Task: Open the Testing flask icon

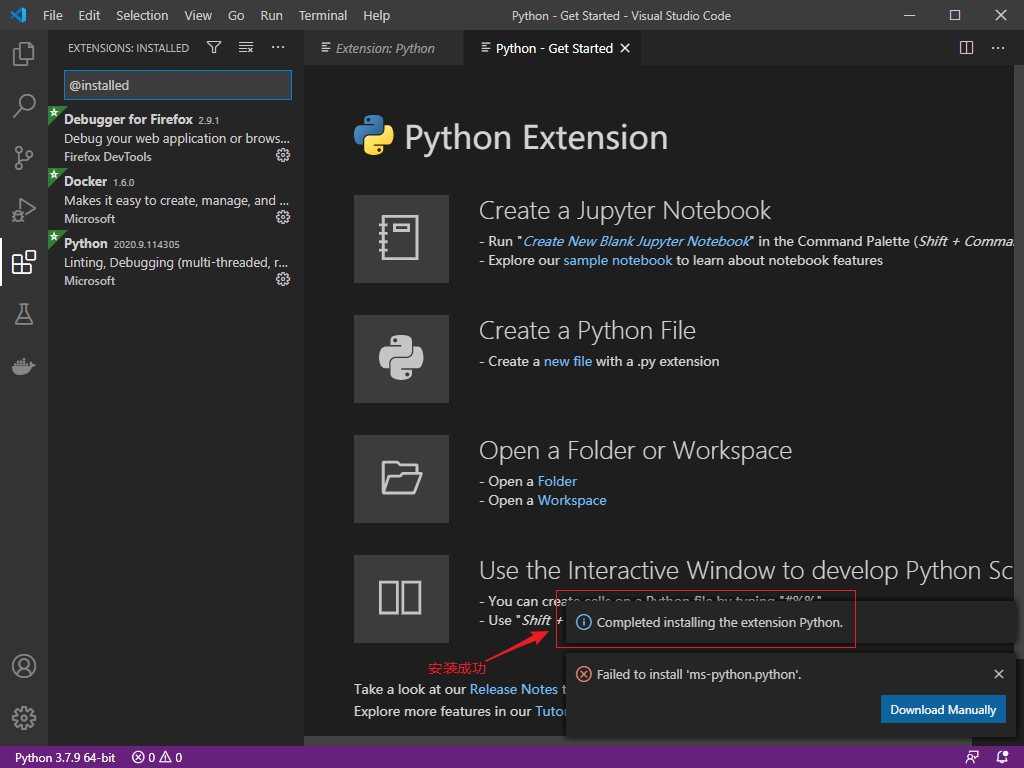Action: (24, 314)
